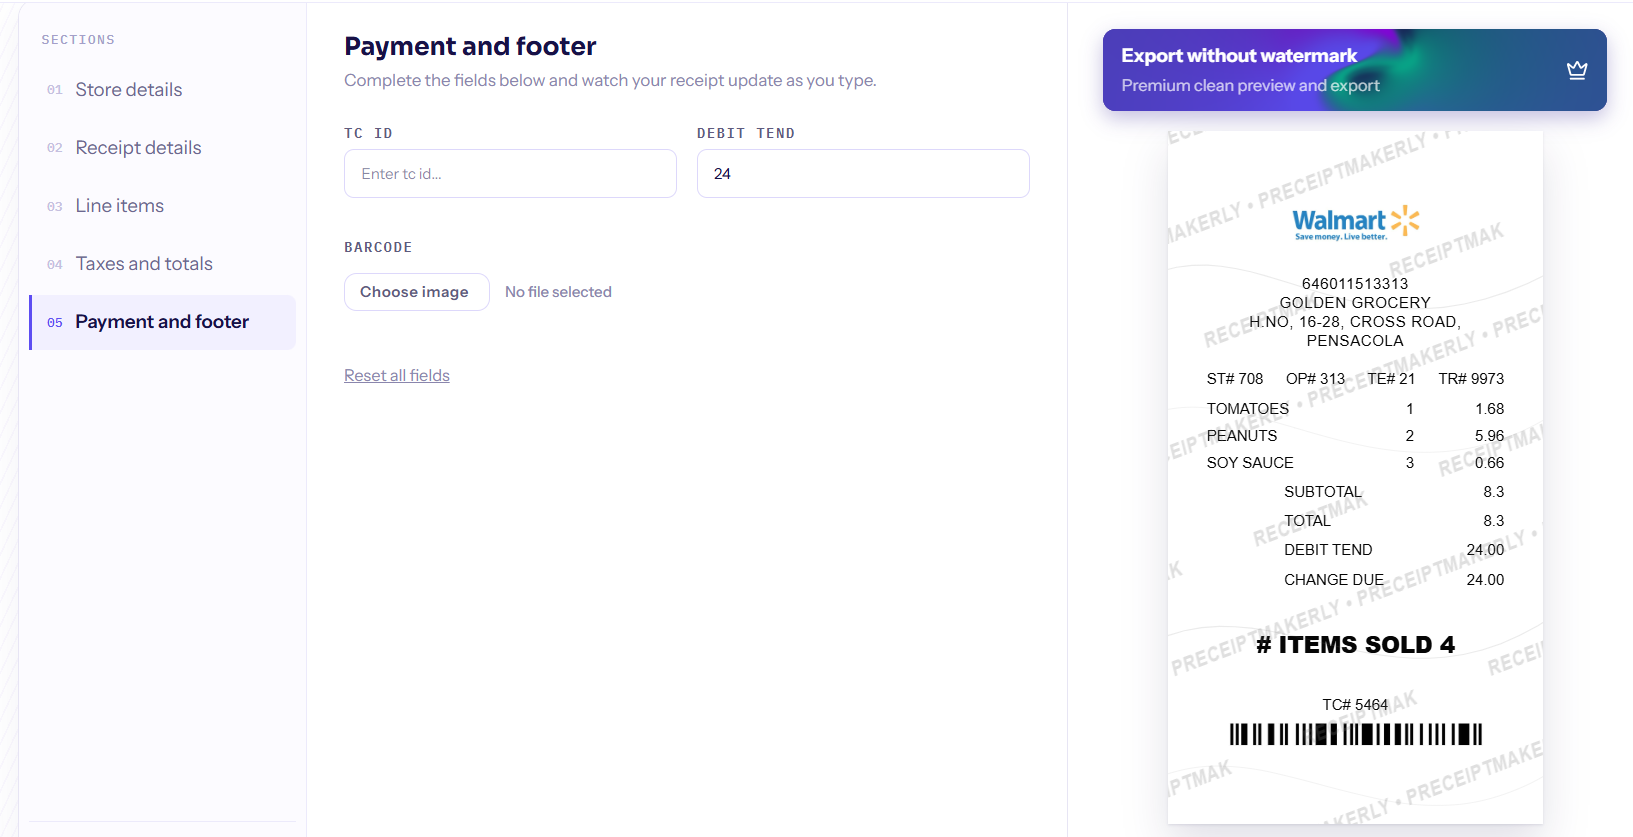Click the 'SOY SAUCE' line item
The image size is (1633, 837).
[1250, 463]
